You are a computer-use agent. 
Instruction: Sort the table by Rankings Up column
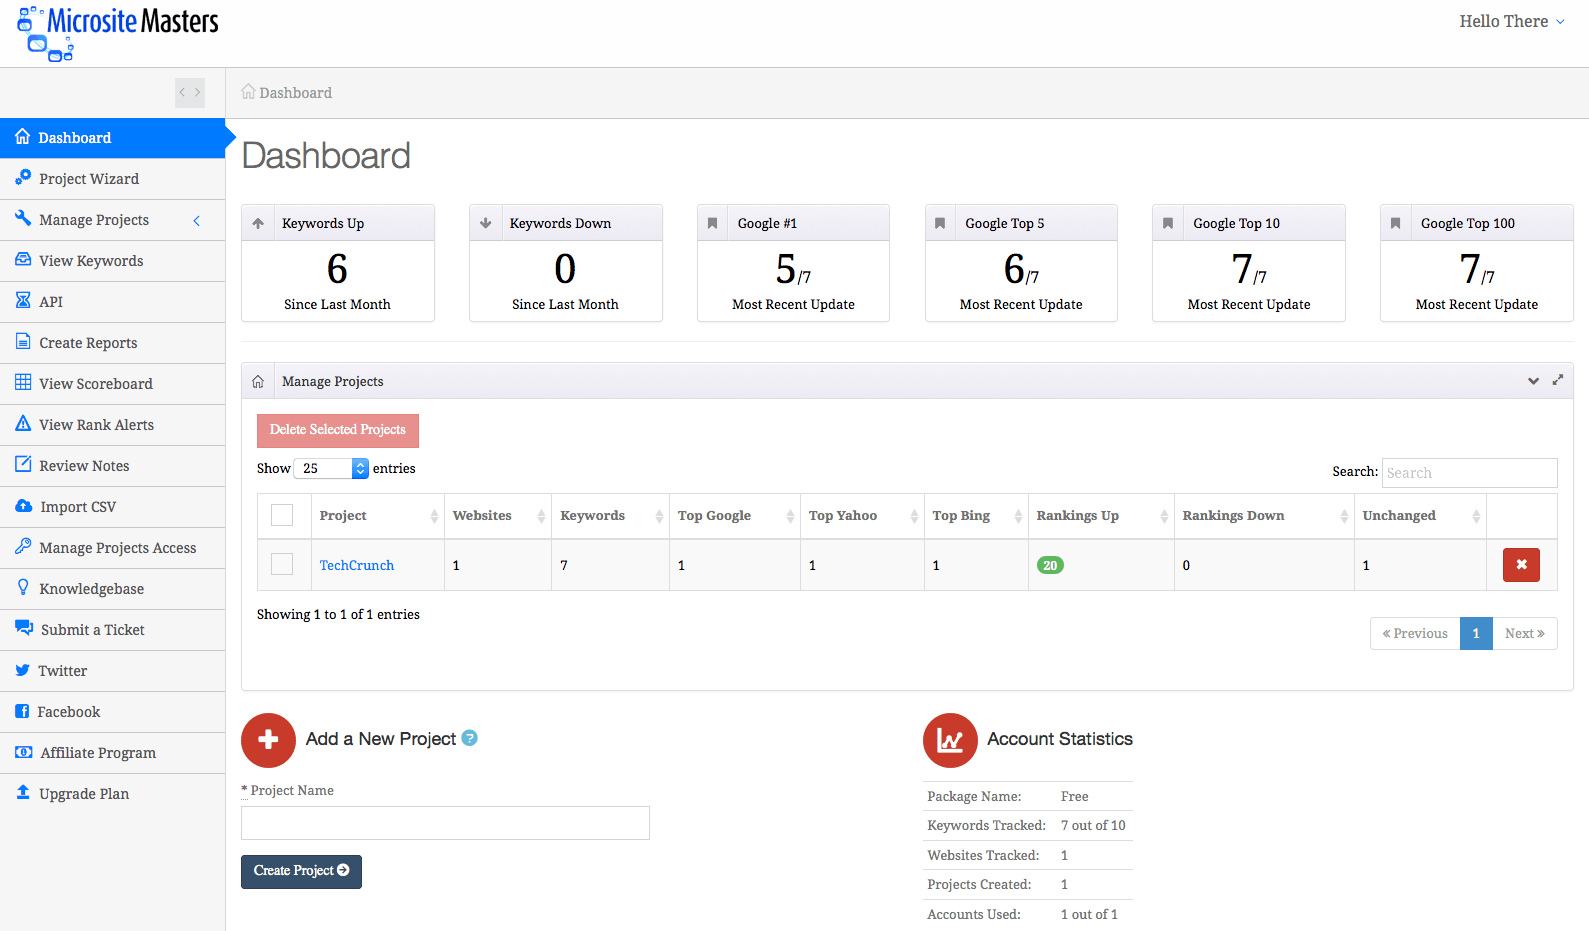coord(1100,516)
